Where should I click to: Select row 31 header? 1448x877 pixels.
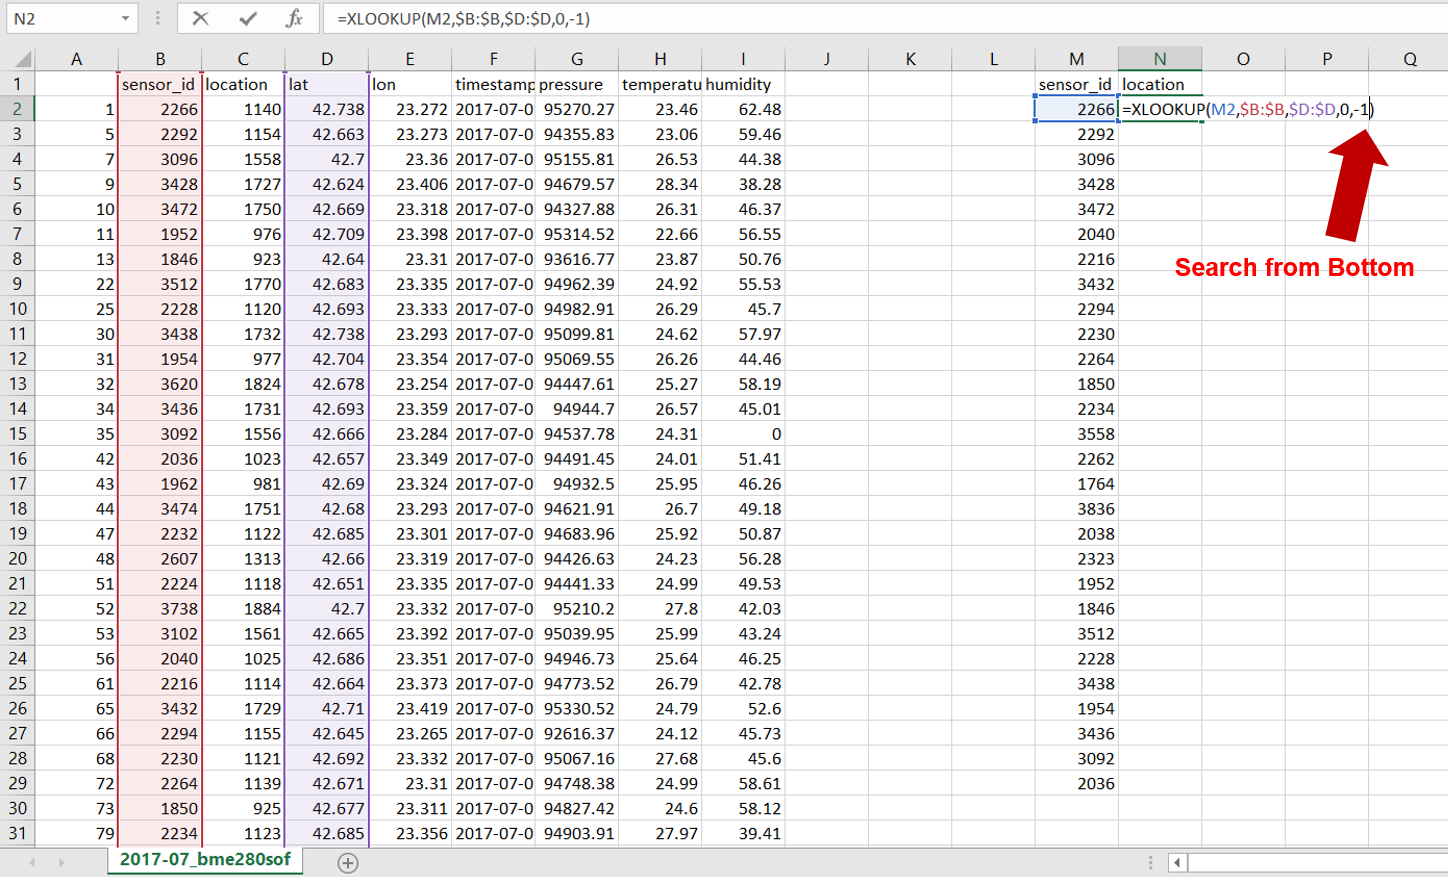pos(17,834)
